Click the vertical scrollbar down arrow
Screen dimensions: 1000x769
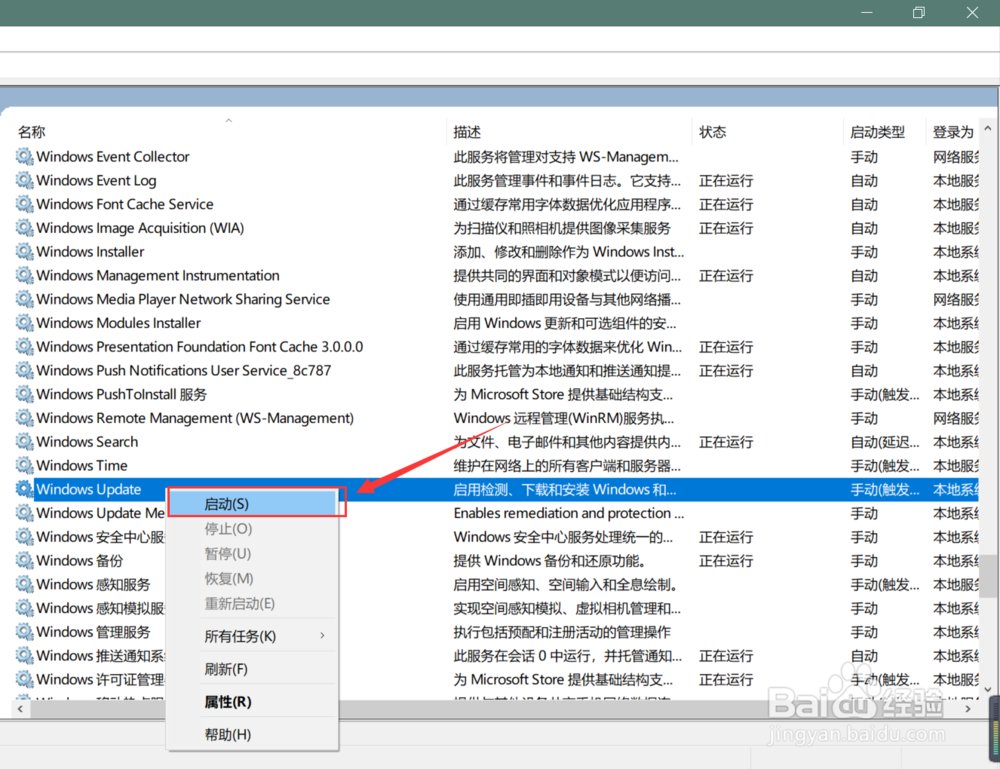(989, 689)
